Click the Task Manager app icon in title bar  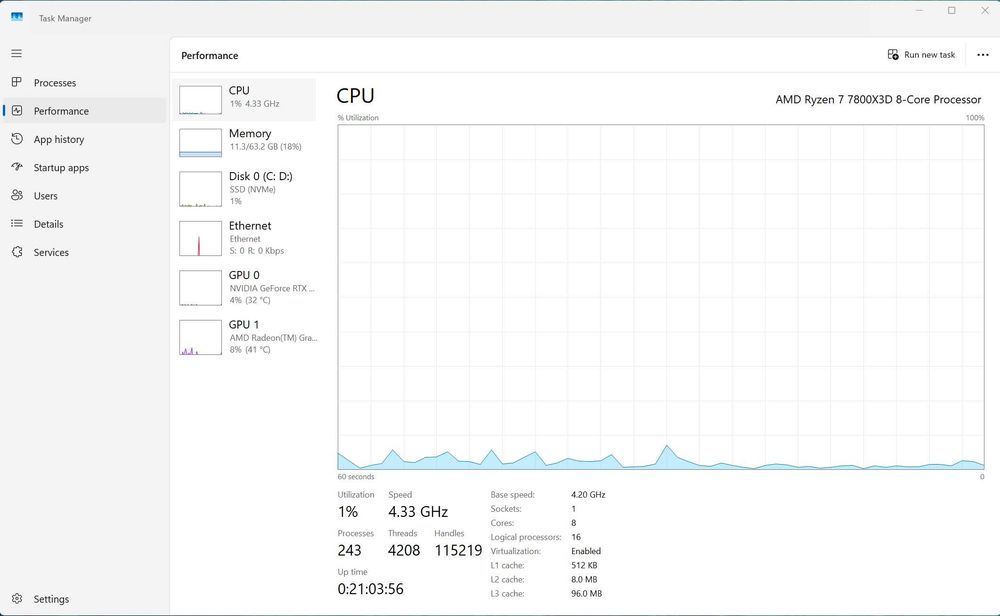17,17
